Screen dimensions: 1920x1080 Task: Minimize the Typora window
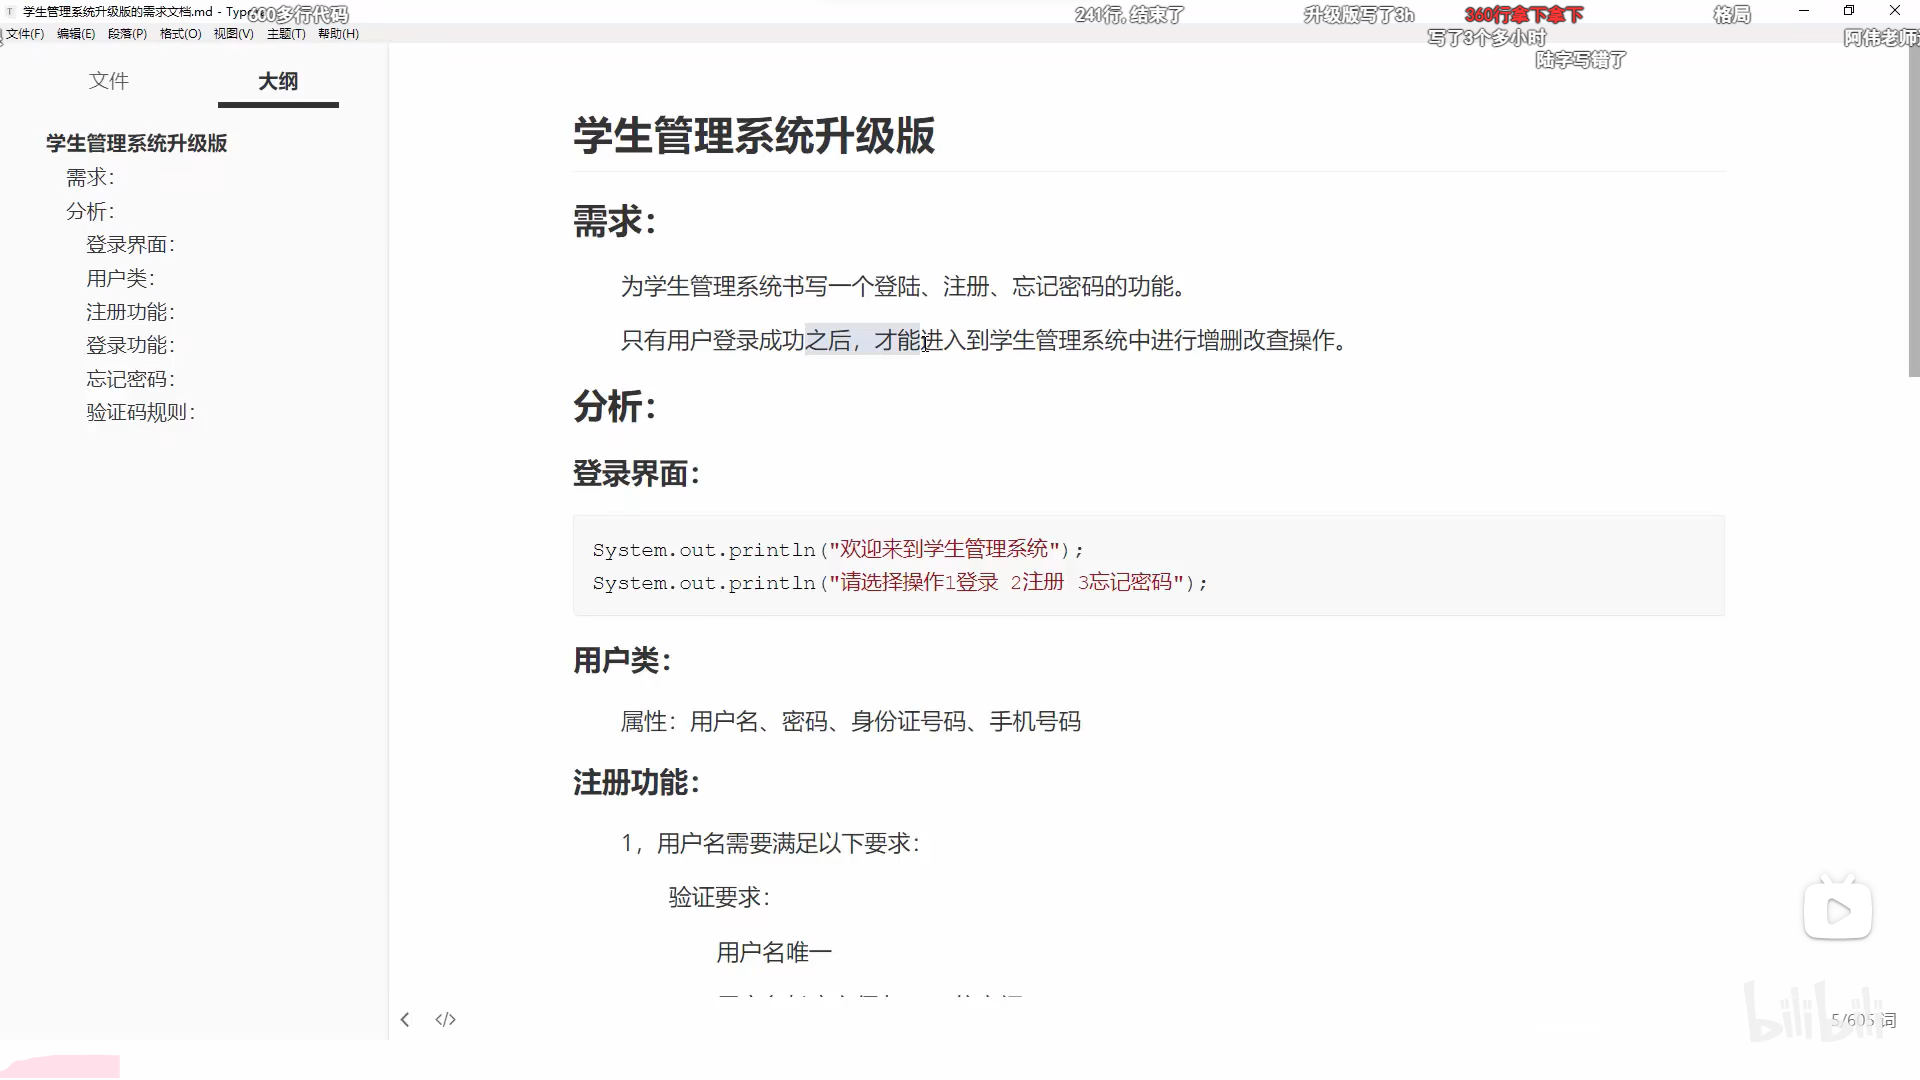(1804, 11)
